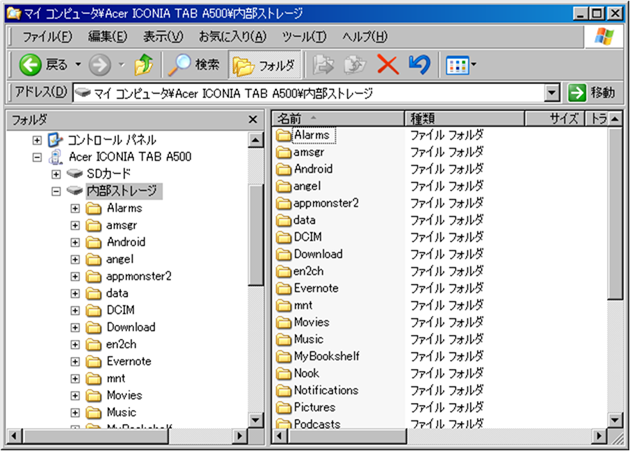Click file list horizontal scrollbar right arrow
Image resolution: width=630 pixels, height=451 pixels.
[x=599, y=436]
